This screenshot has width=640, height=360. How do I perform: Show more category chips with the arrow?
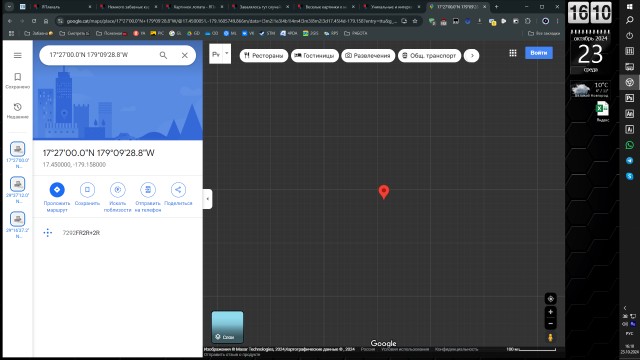pyautogui.click(x=472, y=56)
